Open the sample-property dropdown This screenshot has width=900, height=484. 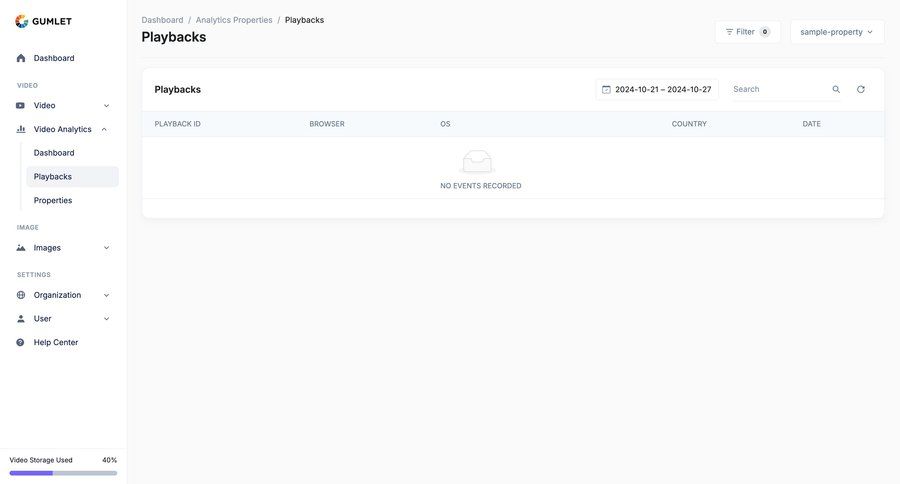pos(837,32)
